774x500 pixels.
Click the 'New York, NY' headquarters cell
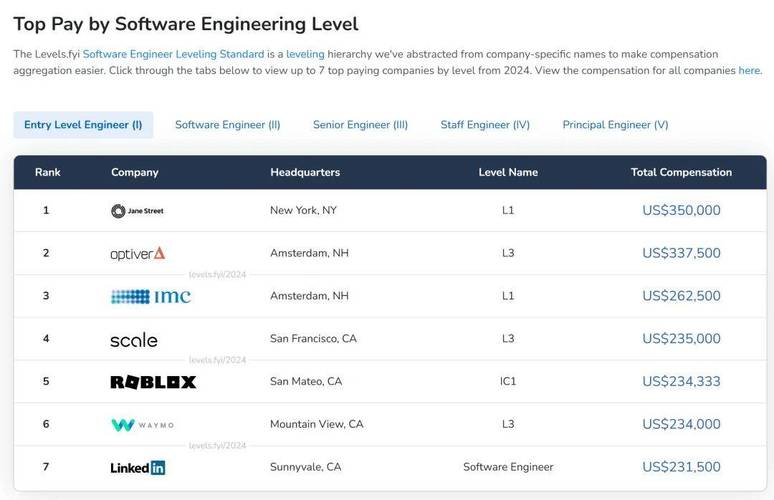[303, 210]
